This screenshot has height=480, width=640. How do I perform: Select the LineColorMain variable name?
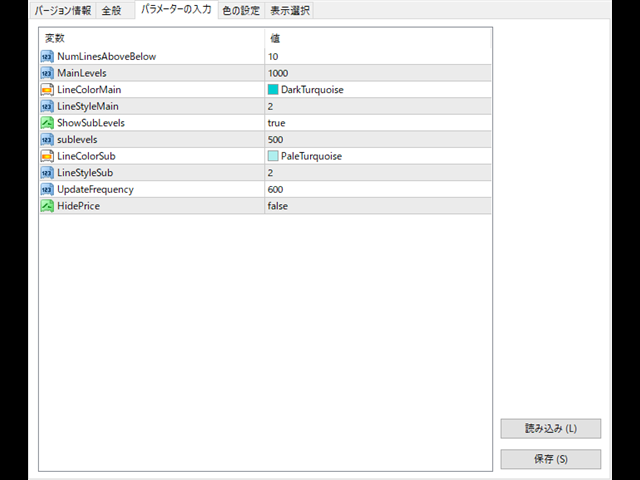click(x=89, y=89)
